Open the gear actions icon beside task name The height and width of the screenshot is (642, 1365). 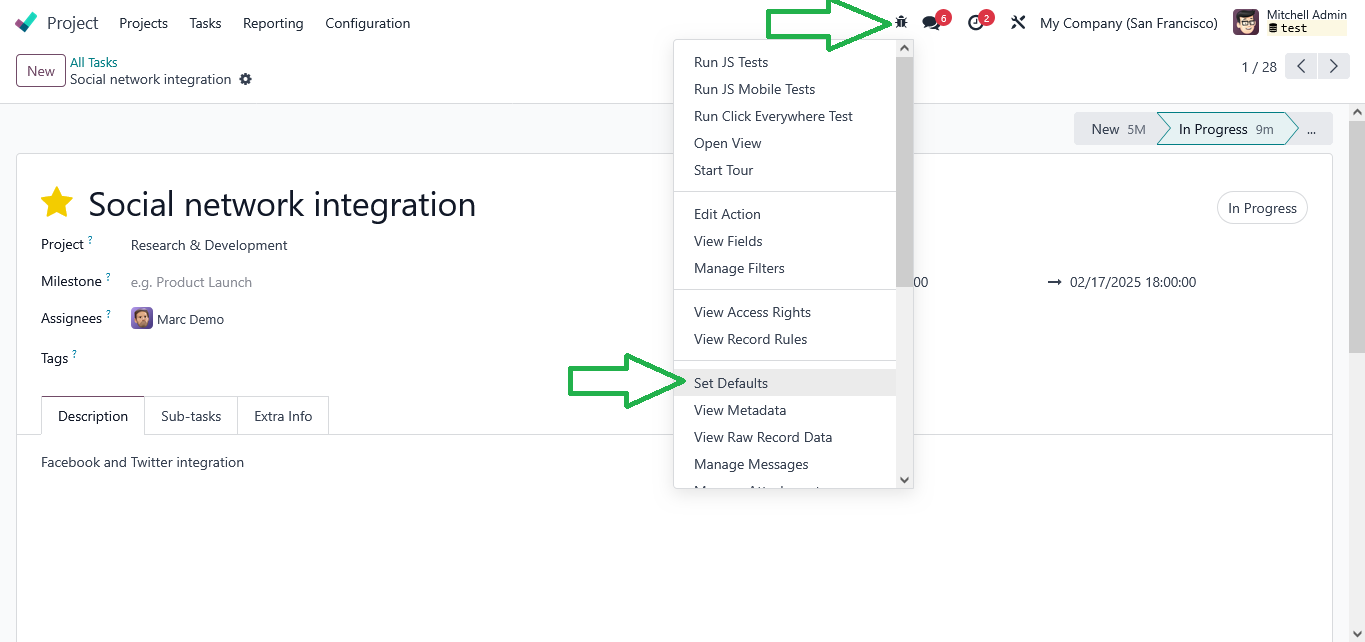coord(246,79)
